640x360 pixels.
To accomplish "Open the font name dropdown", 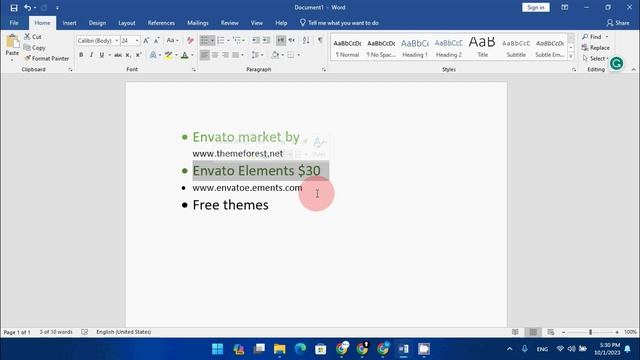I will coord(117,41).
